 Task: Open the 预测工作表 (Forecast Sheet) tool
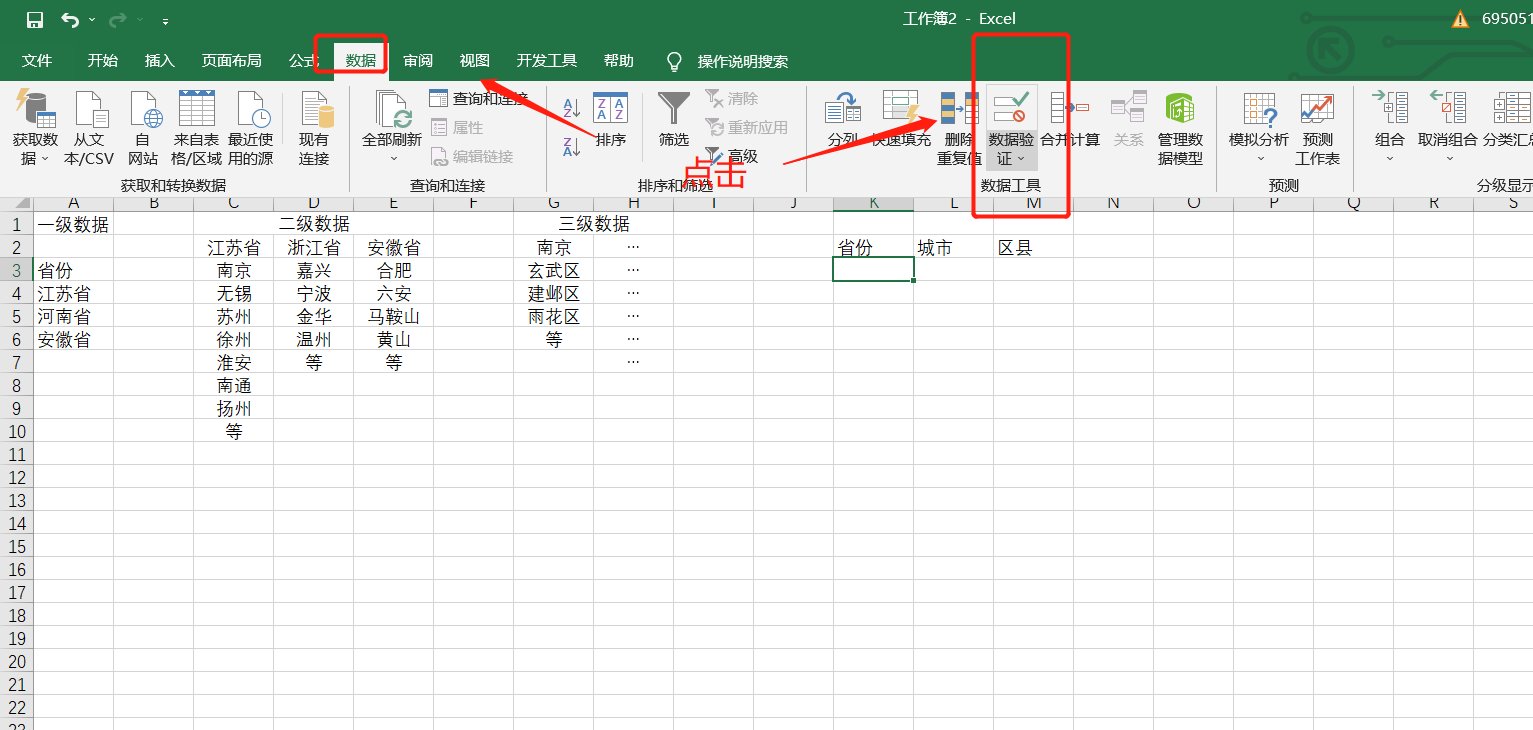coord(1316,127)
